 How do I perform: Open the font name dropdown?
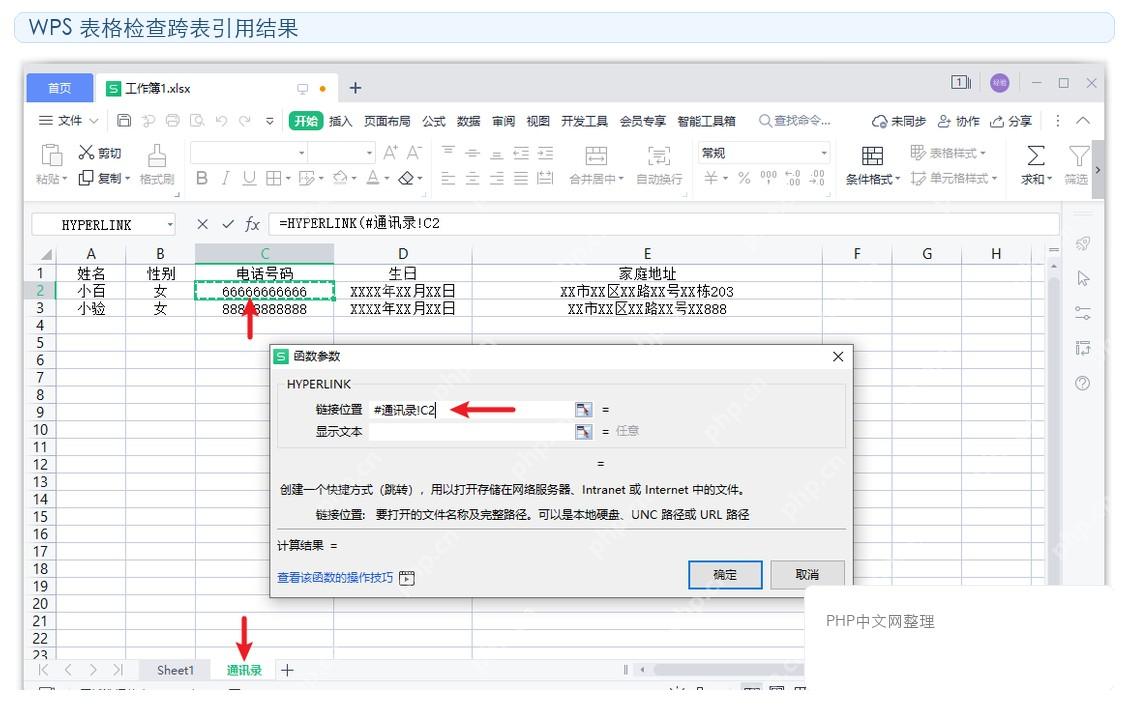coord(301,152)
